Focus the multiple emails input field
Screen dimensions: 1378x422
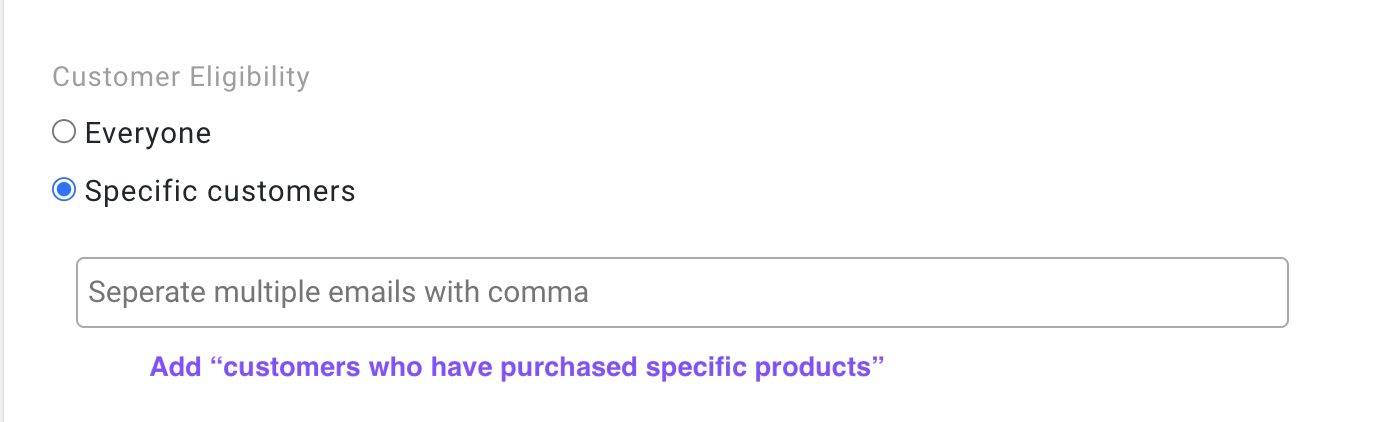682,293
